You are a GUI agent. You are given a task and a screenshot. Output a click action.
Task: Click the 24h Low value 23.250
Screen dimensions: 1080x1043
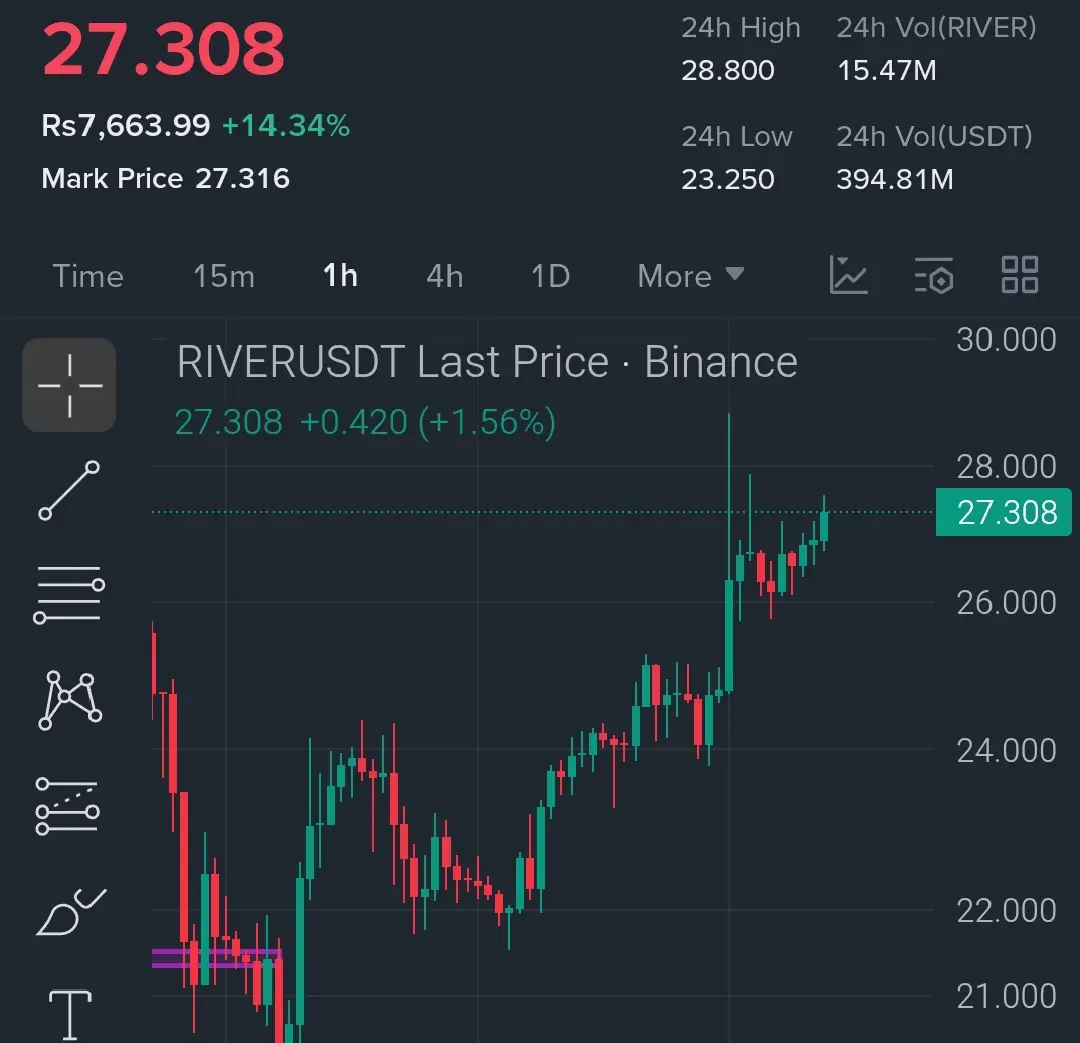point(728,180)
